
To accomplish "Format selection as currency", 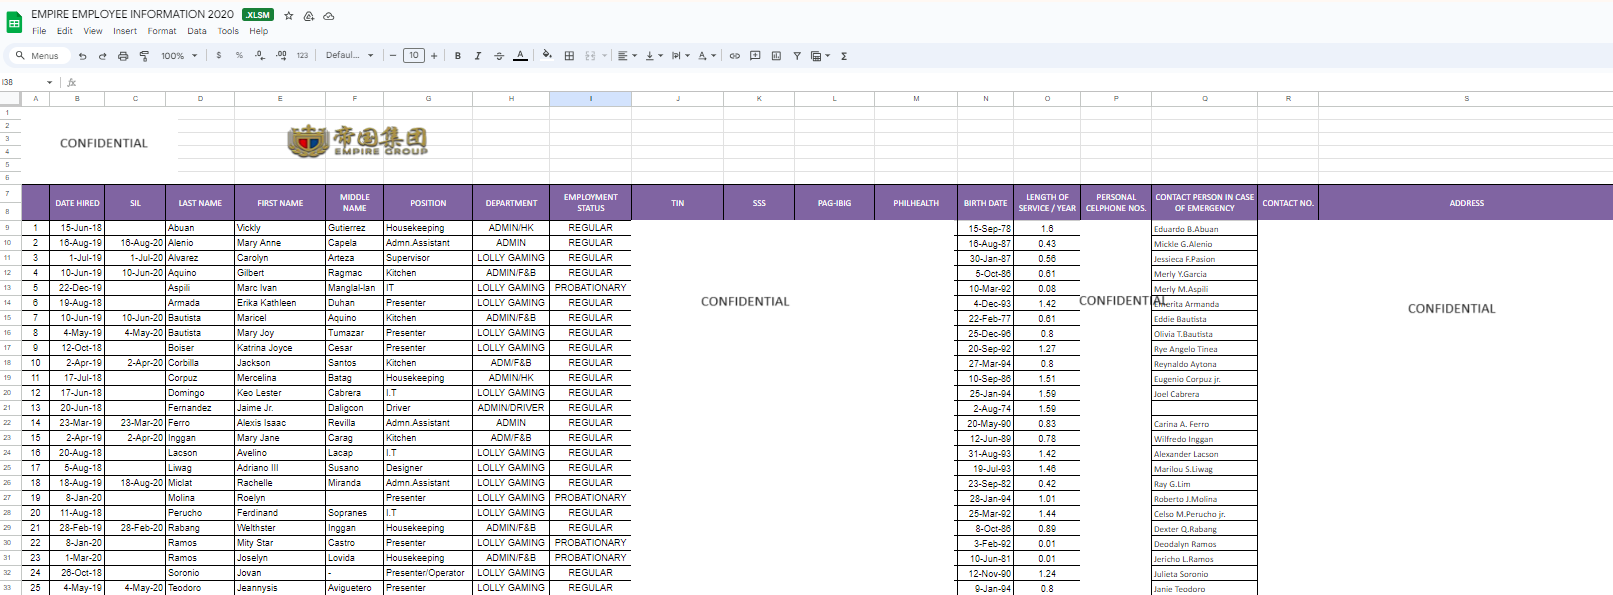I will (219, 56).
